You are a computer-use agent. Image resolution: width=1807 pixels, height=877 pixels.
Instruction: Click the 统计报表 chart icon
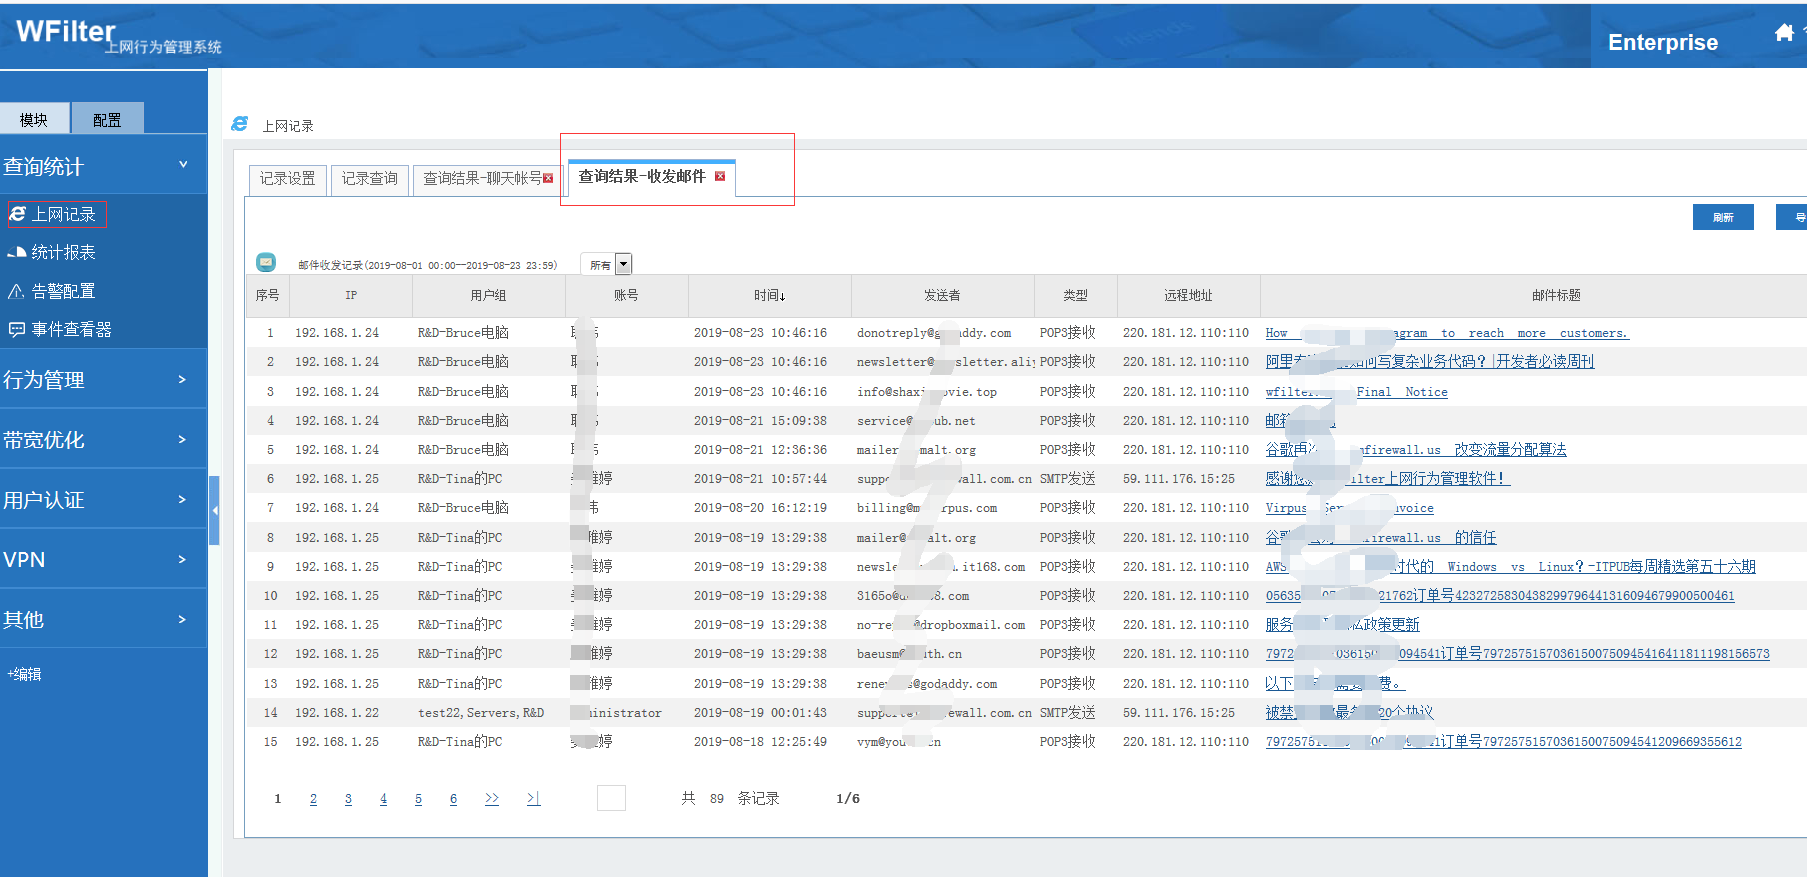pyautogui.click(x=17, y=253)
